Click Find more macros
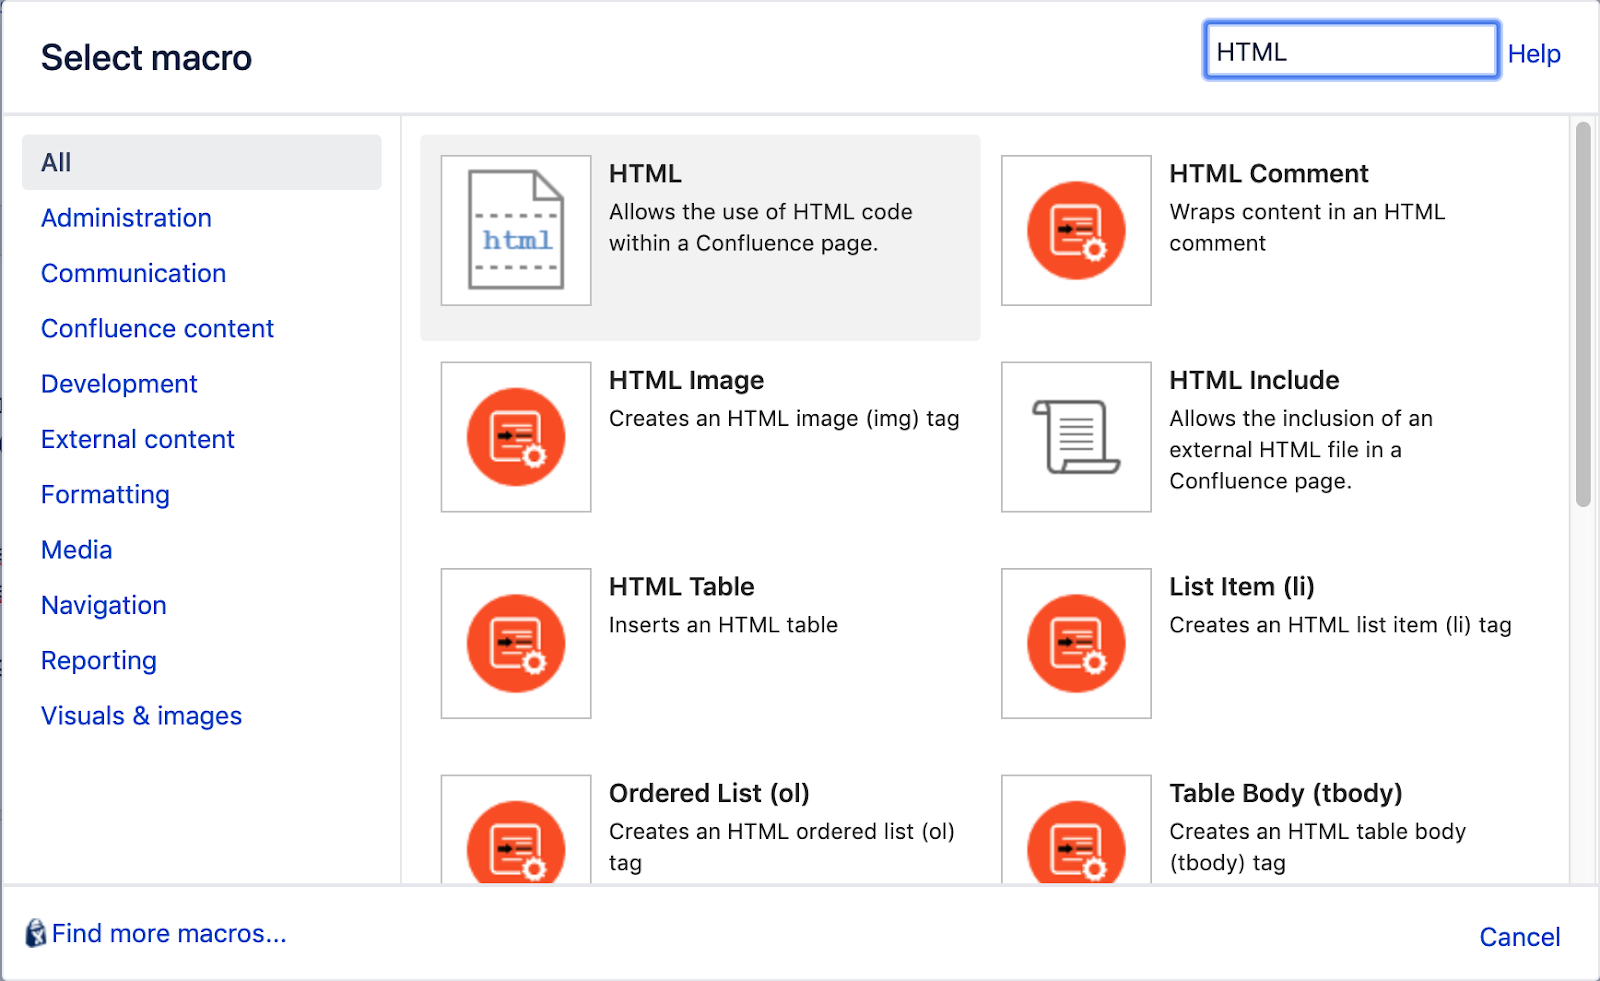The height and width of the screenshot is (981, 1600). [x=168, y=933]
